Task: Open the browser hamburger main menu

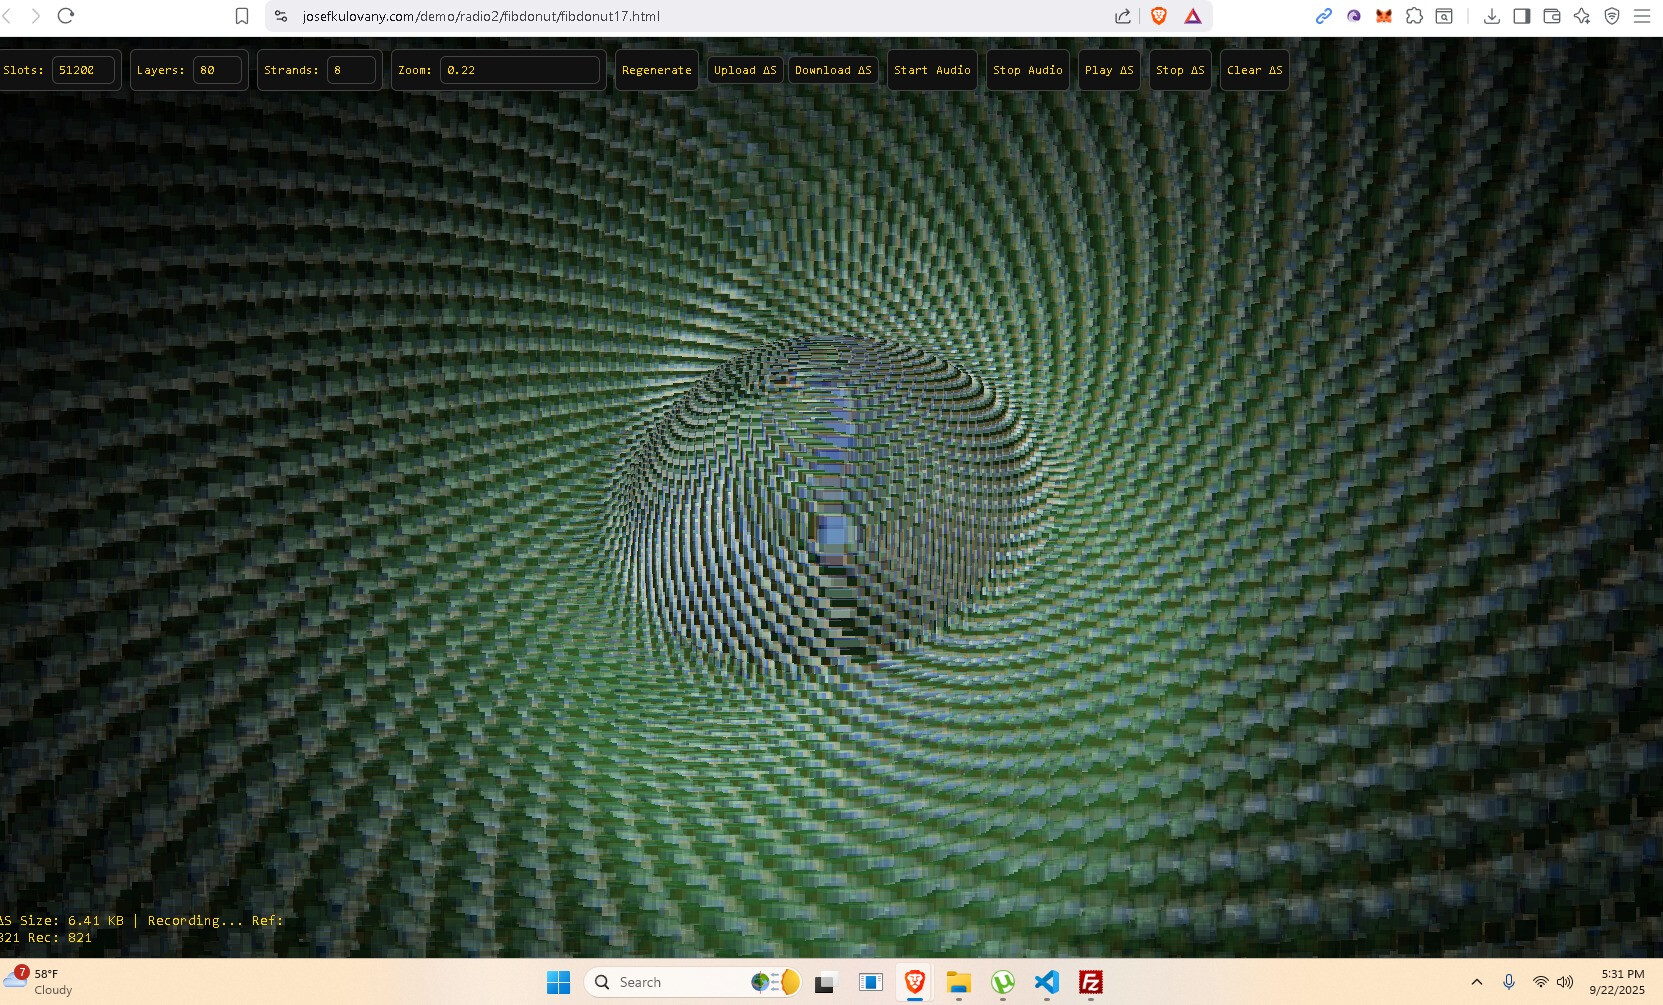Action: pyautogui.click(x=1641, y=16)
